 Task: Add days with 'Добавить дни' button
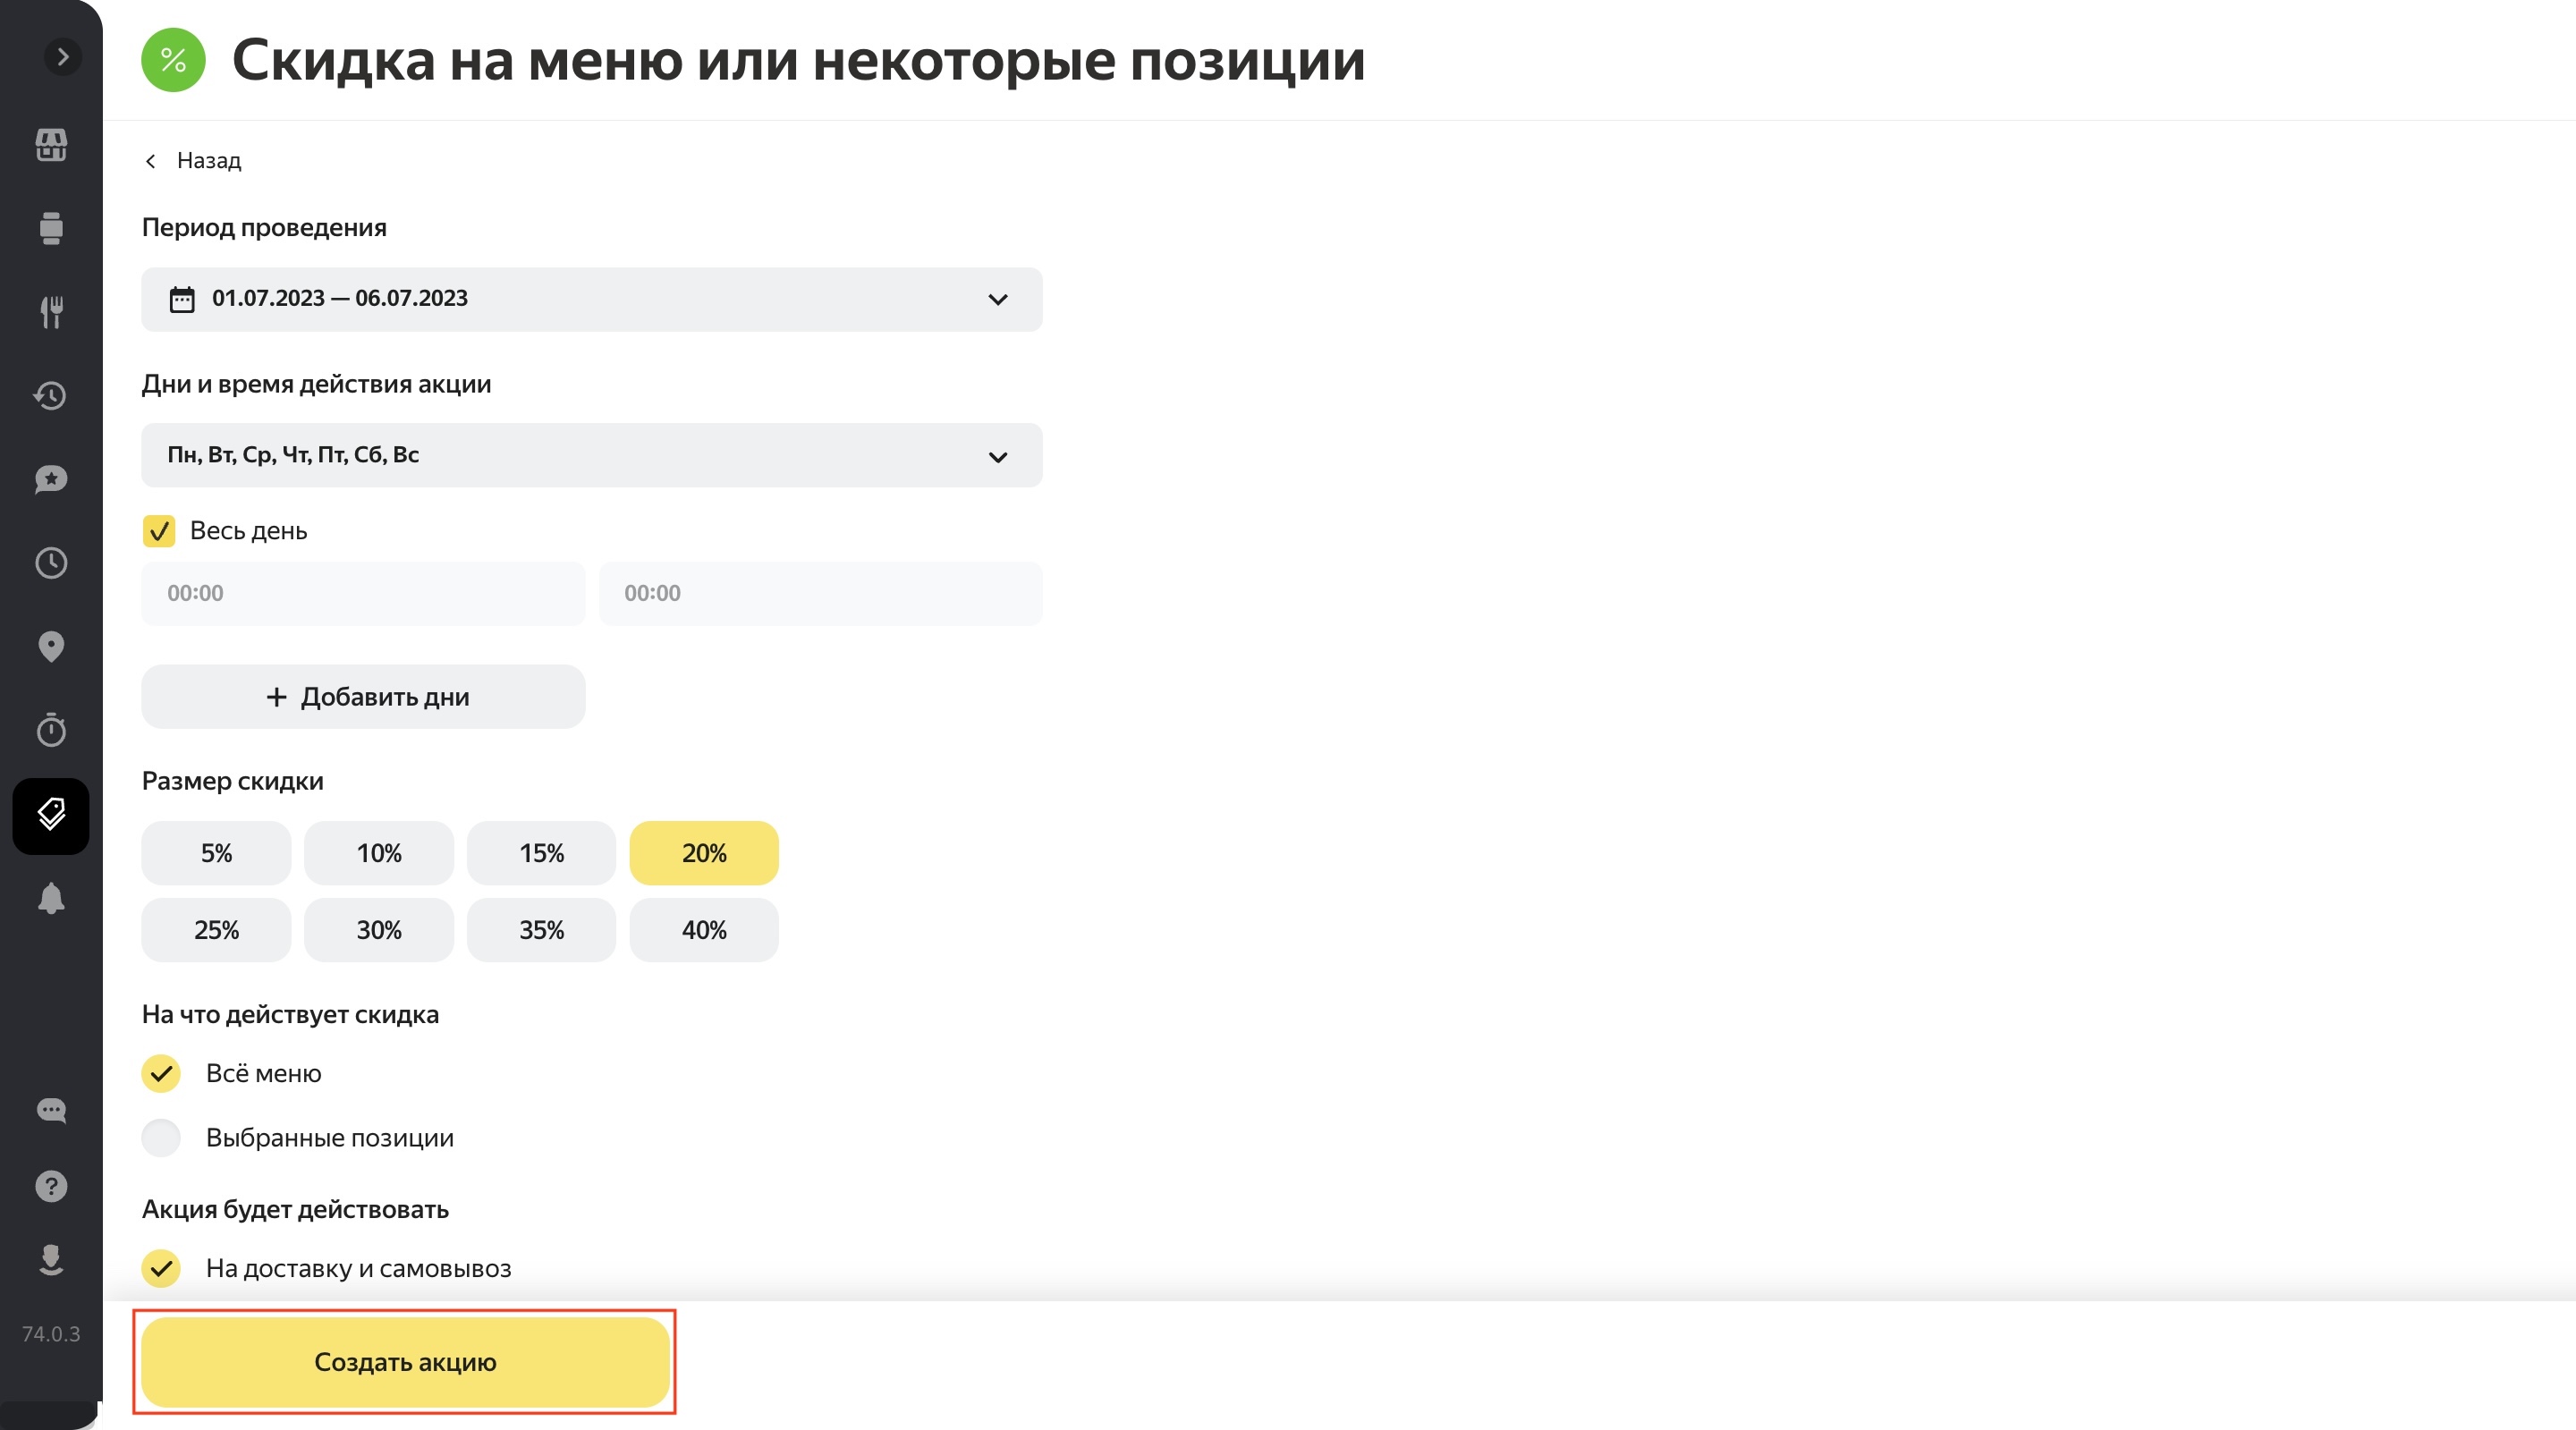click(364, 697)
